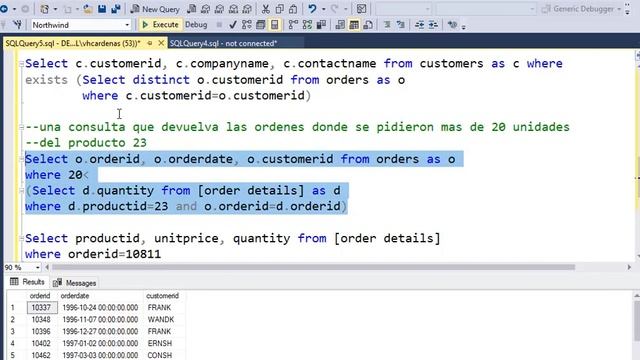Place cursor on 'where orderid=10811' line
The image size is (640, 360).
tap(93, 254)
